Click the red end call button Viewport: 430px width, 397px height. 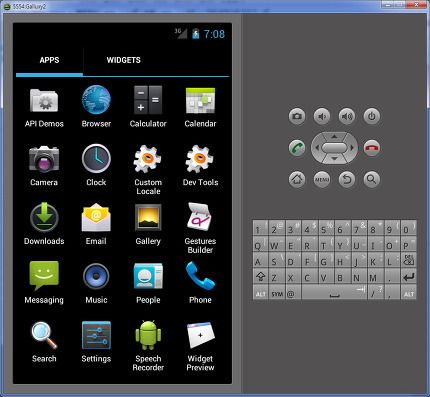tap(372, 148)
